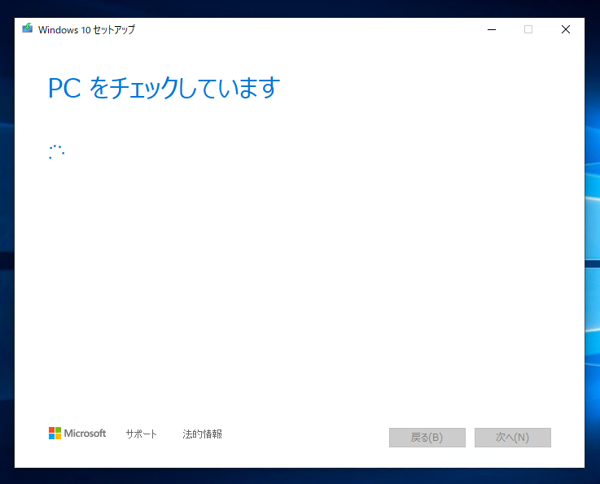Click the 次へ(N) button

513,437
